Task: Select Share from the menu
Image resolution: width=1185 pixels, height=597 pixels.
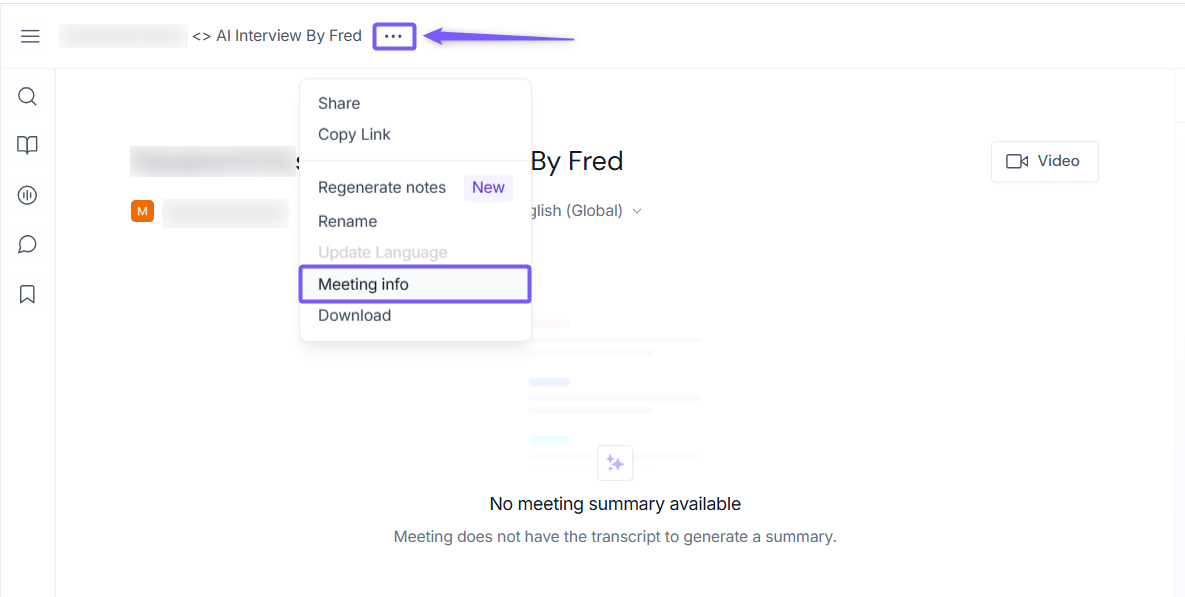Action: click(339, 103)
